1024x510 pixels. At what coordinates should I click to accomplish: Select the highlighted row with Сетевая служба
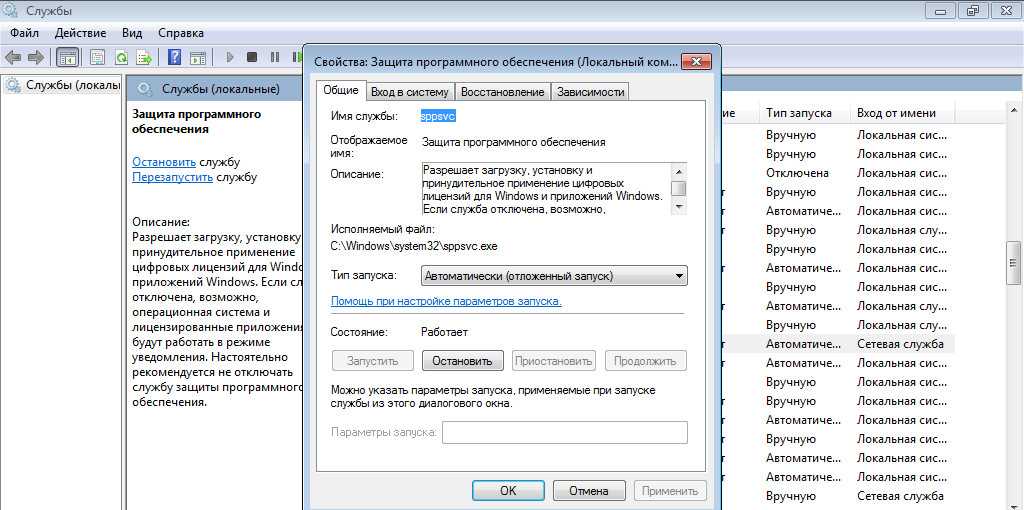point(837,343)
